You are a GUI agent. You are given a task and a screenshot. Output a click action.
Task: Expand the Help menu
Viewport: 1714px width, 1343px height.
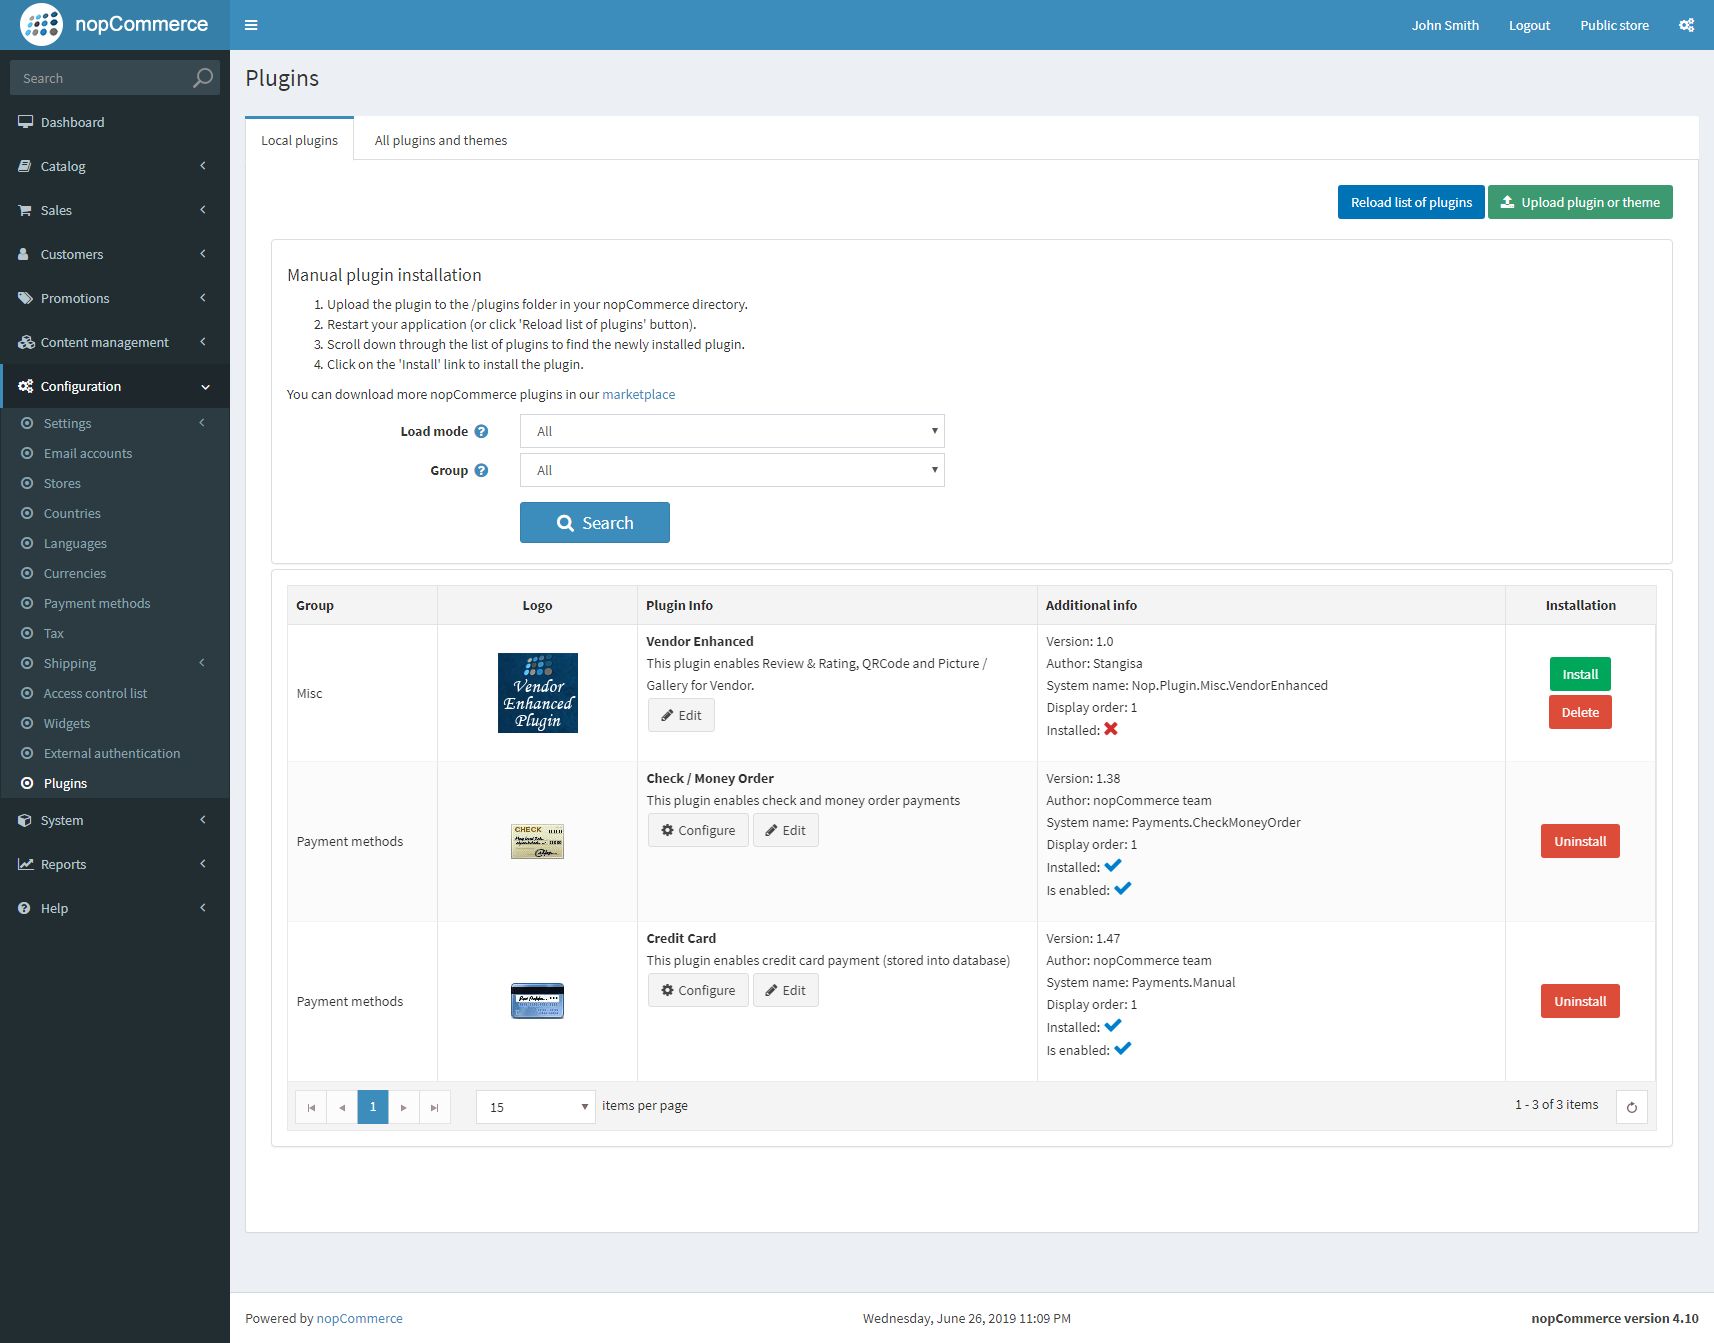point(115,908)
